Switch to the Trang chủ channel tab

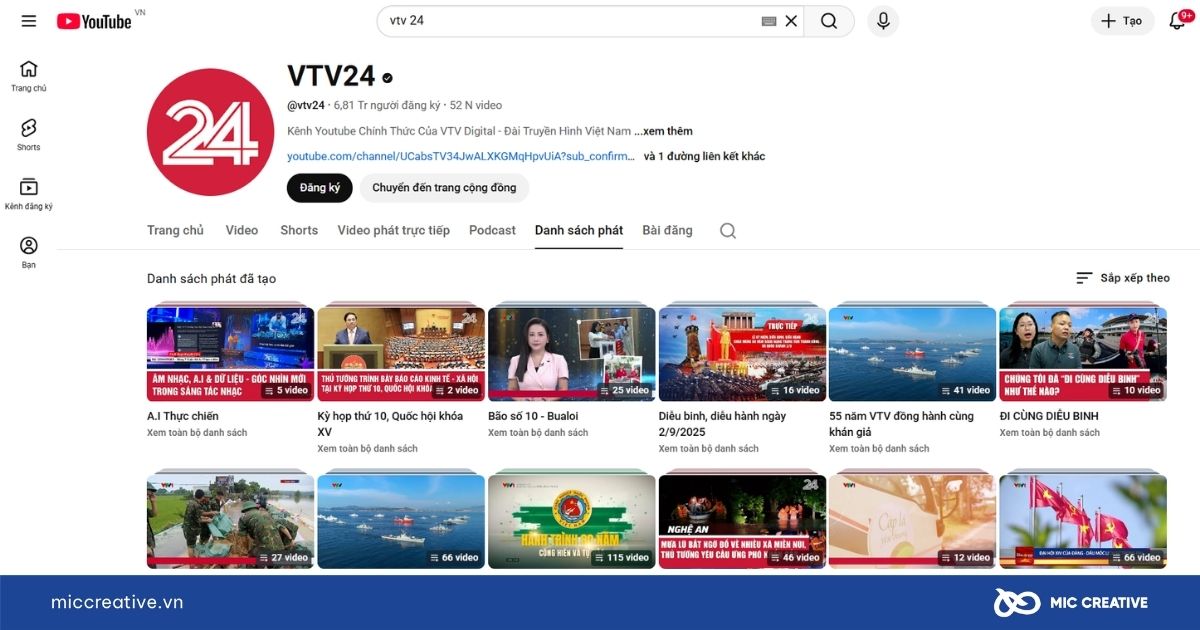pyautogui.click(x=175, y=230)
